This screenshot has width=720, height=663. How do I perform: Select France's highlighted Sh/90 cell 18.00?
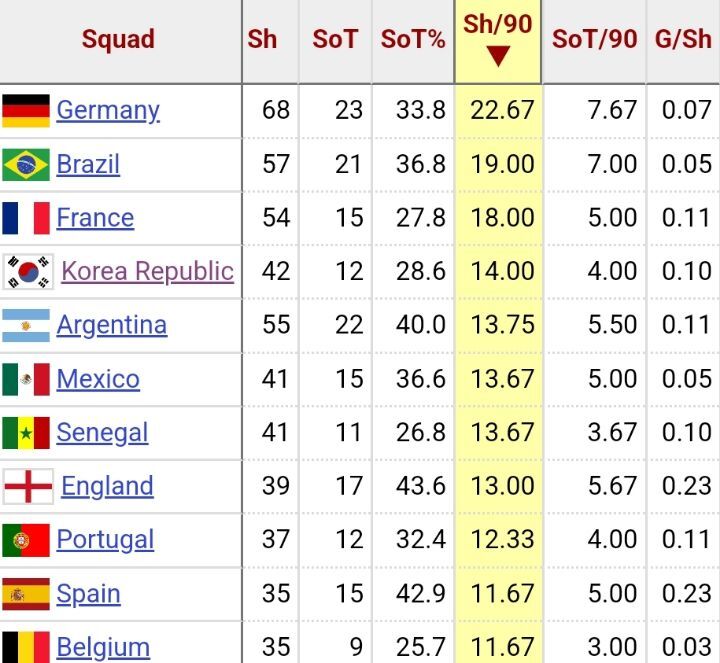[498, 218]
